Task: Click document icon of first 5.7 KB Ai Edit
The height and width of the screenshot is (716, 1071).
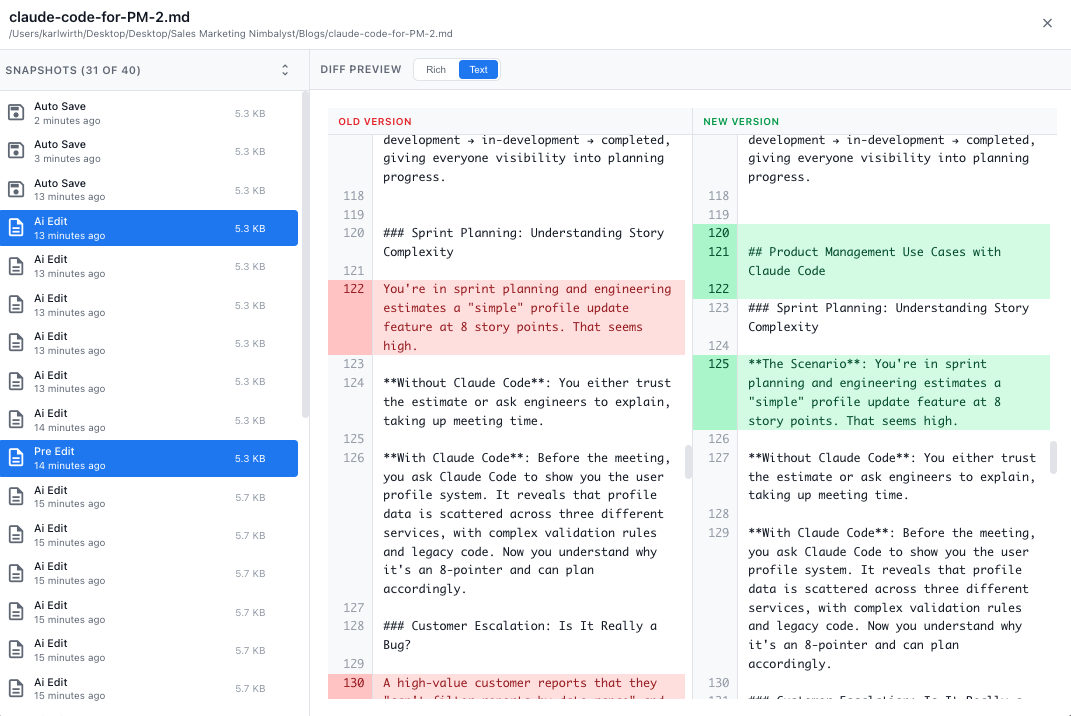Action: coord(16,497)
